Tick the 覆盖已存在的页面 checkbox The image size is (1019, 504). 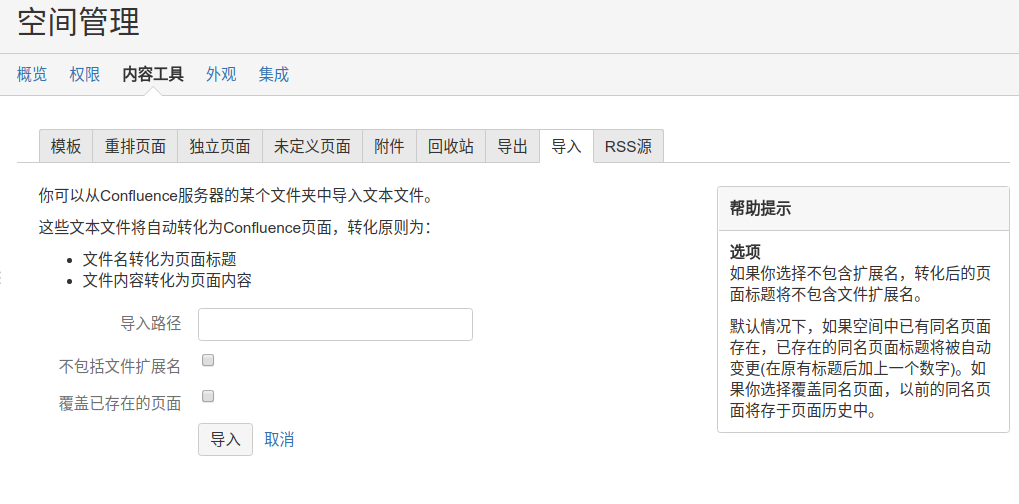(208, 396)
